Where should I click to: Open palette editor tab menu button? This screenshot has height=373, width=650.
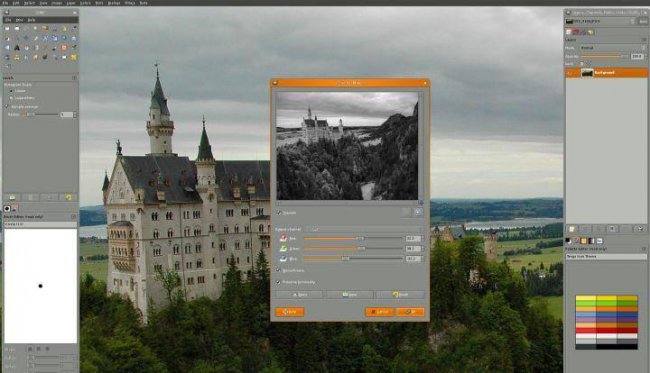(644, 249)
